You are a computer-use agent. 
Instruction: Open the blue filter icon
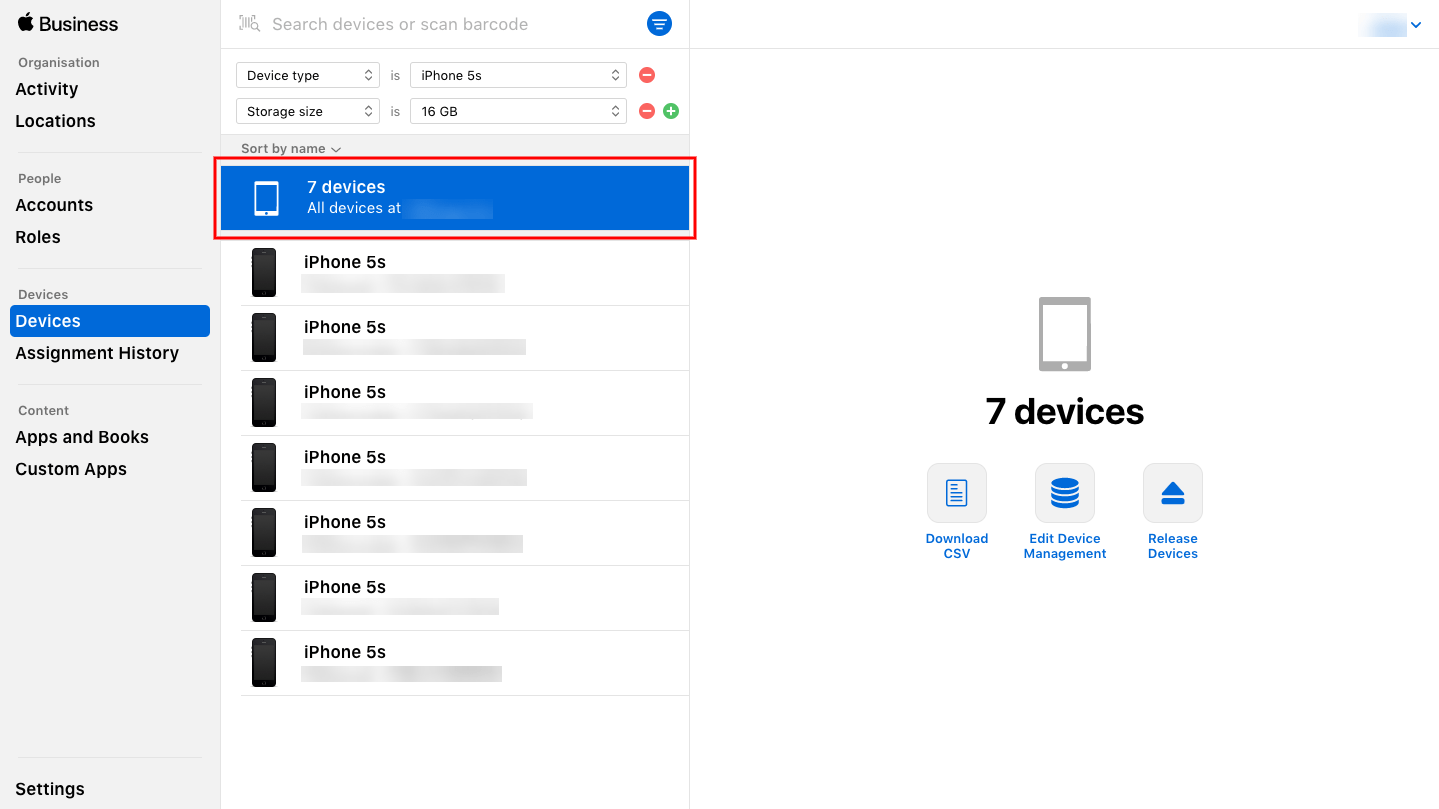[x=659, y=23]
